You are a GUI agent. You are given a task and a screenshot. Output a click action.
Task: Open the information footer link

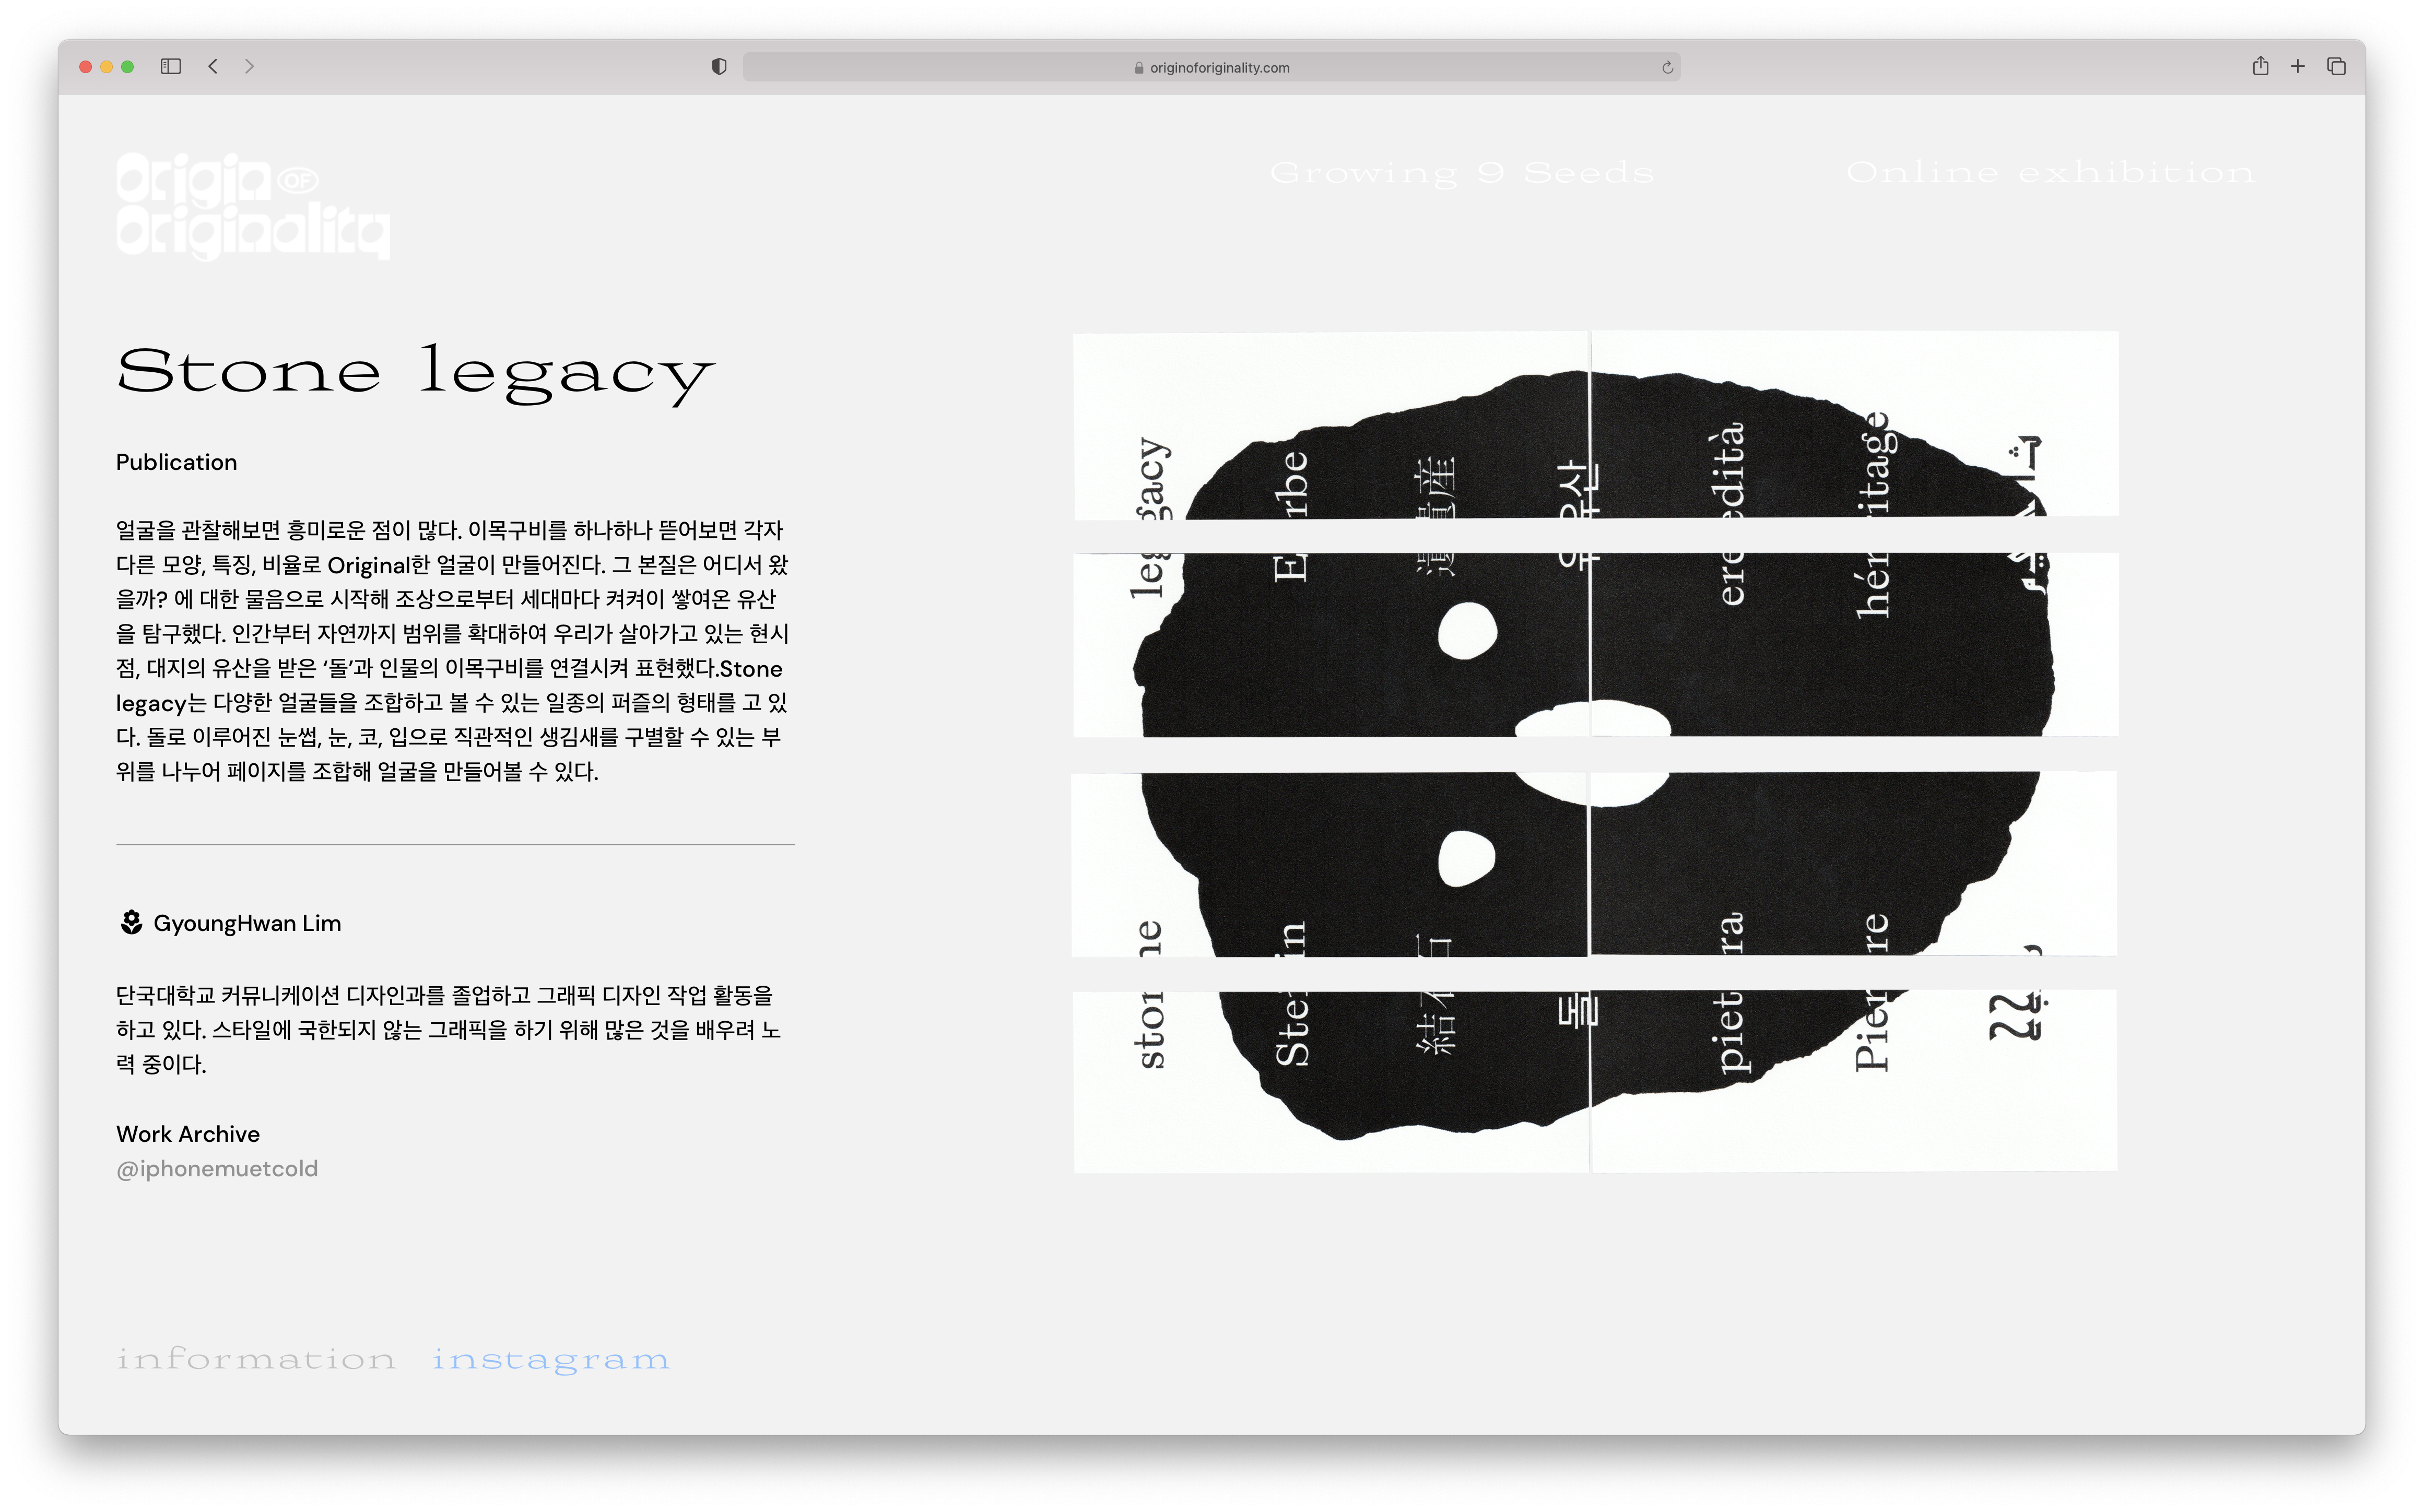256,1359
